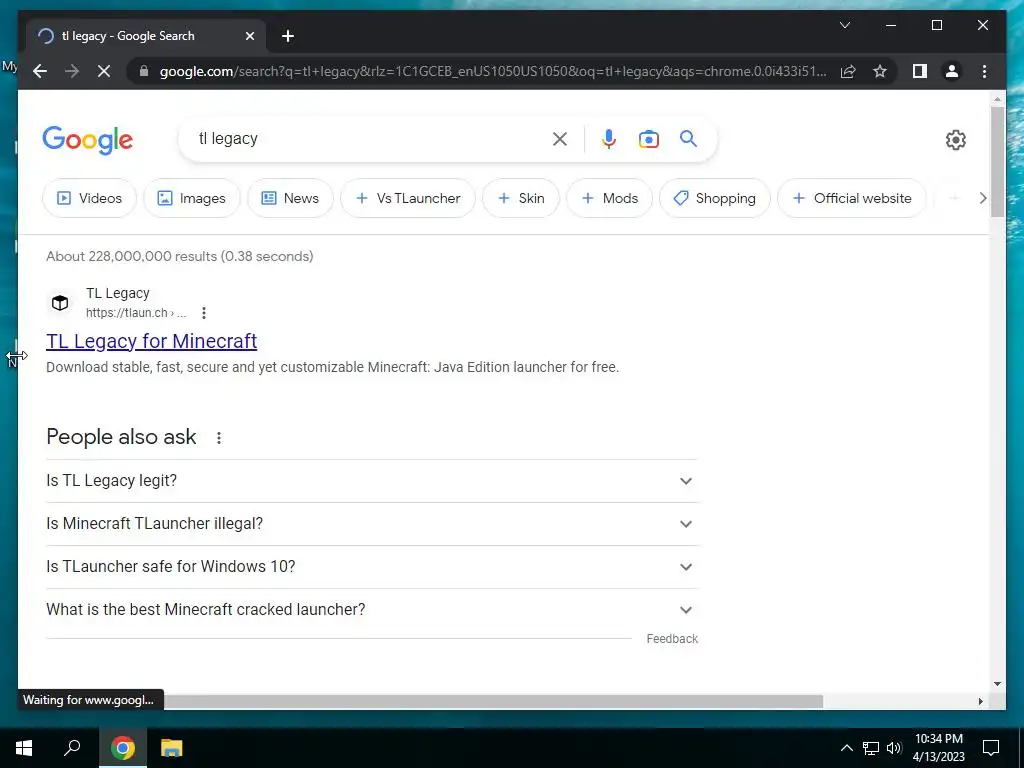Start voice search with microphone icon
The image size is (1024, 768).
coord(609,139)
